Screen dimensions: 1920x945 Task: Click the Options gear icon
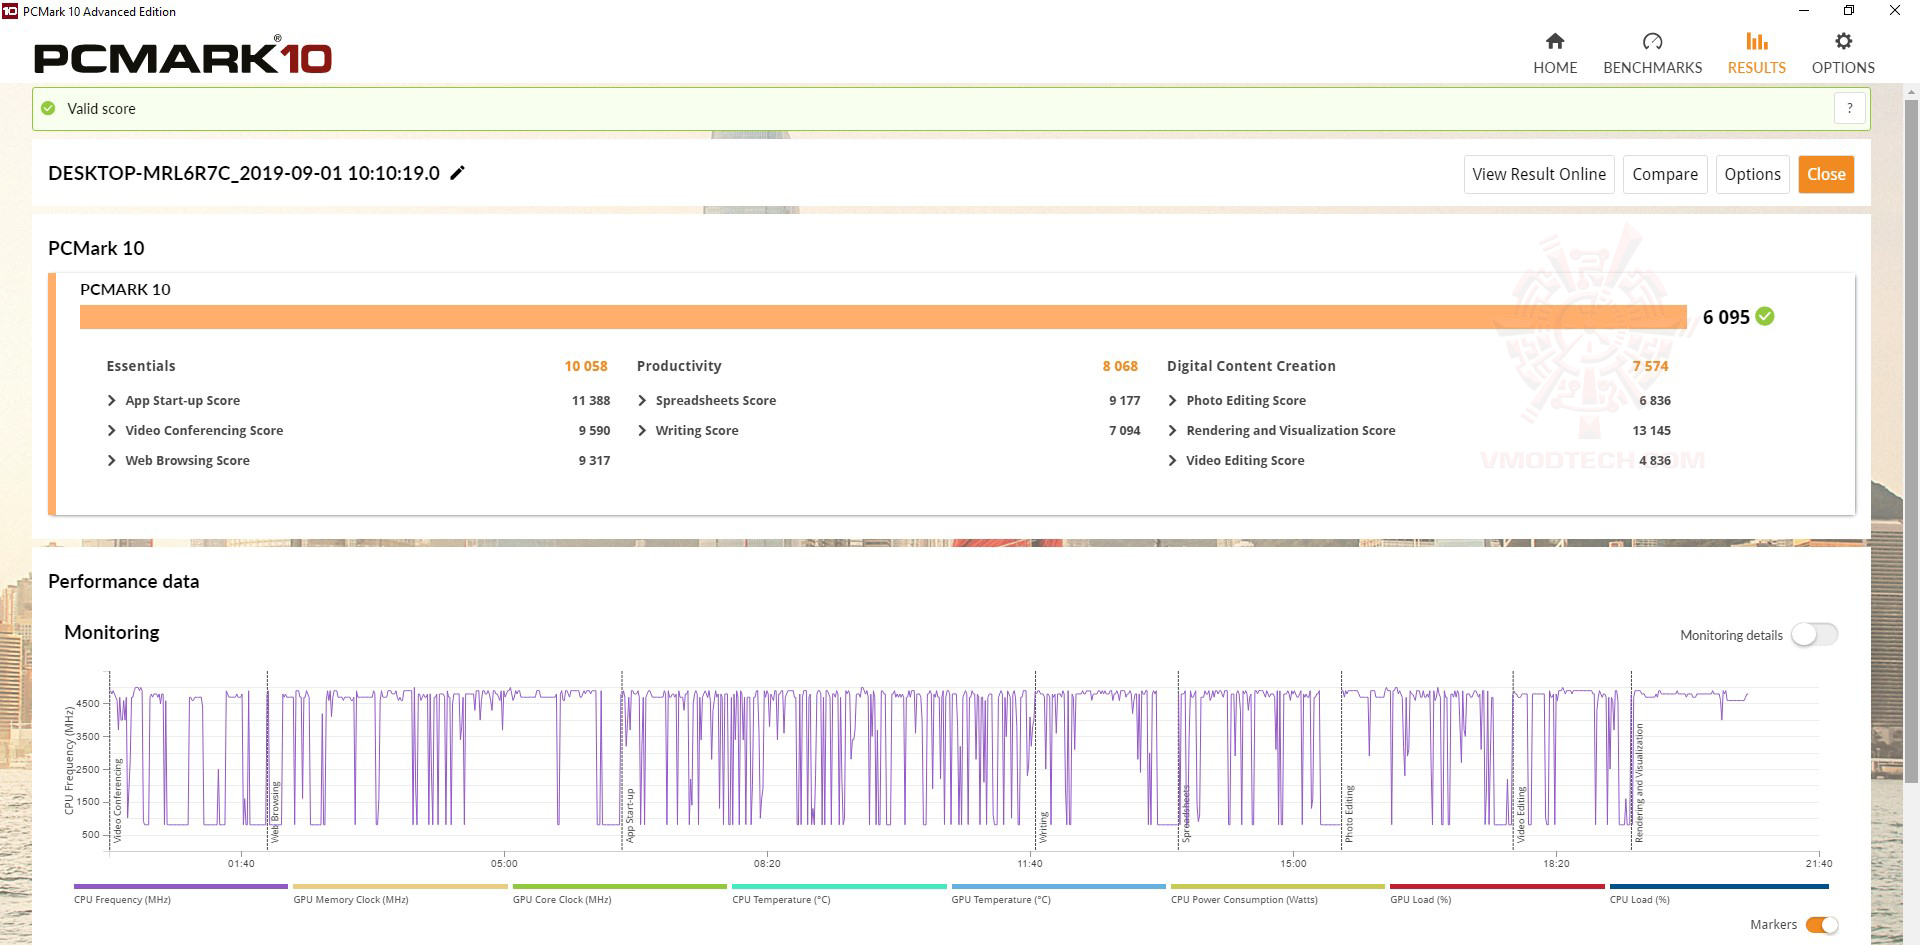tap(1843, 41)
